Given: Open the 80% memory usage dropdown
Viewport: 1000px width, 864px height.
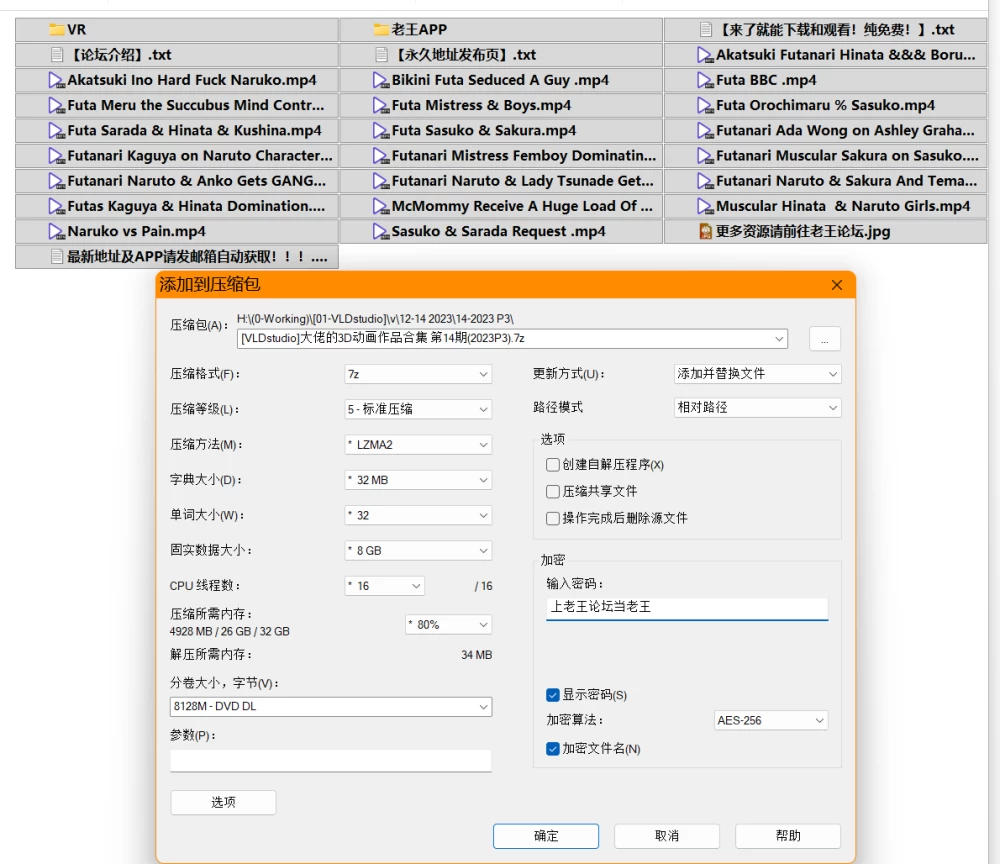Looking at the screenshot, I should (448, 625).
